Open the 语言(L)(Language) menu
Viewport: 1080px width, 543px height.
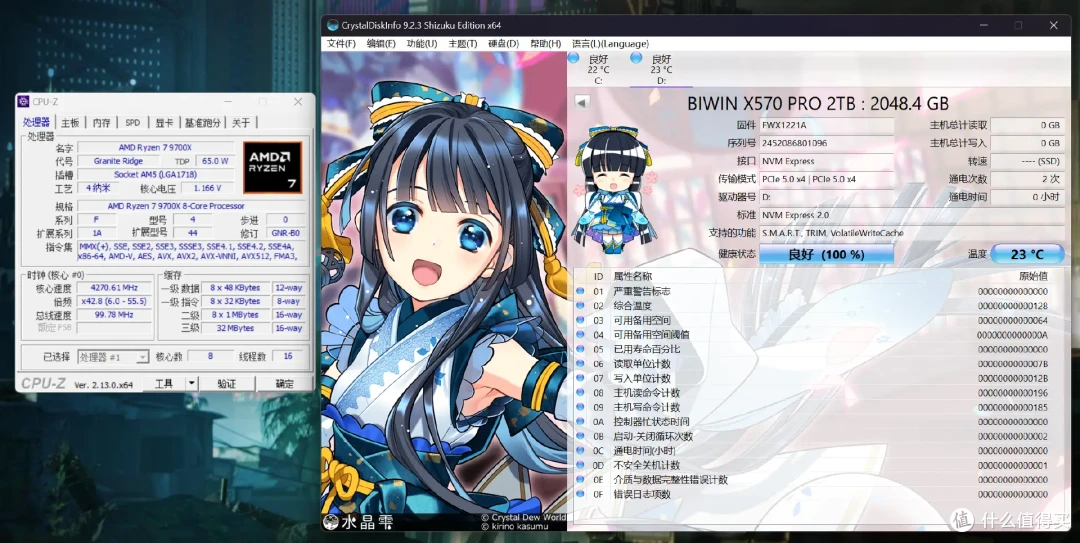pos(610,43)
